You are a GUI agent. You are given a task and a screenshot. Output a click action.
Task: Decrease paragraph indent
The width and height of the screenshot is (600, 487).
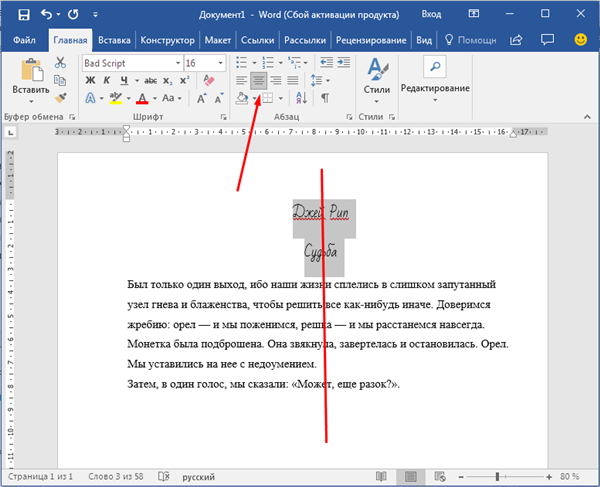pyautogui.click(x=326, y=62)
